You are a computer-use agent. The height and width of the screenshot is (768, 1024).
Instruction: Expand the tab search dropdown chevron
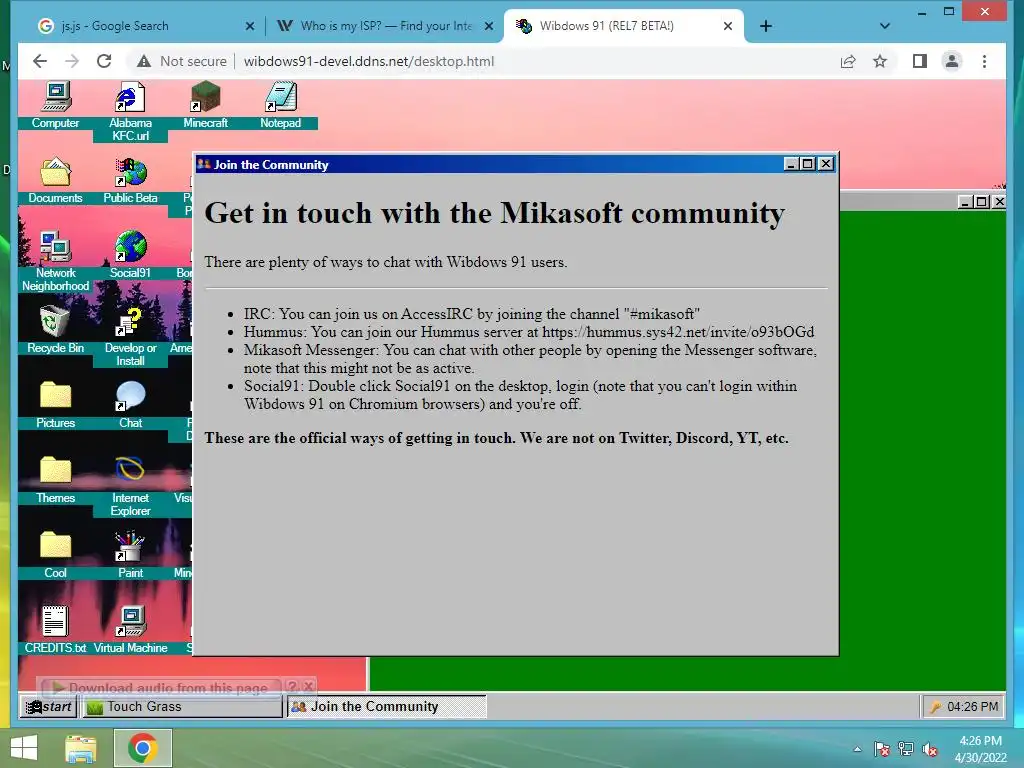[885, 26]
